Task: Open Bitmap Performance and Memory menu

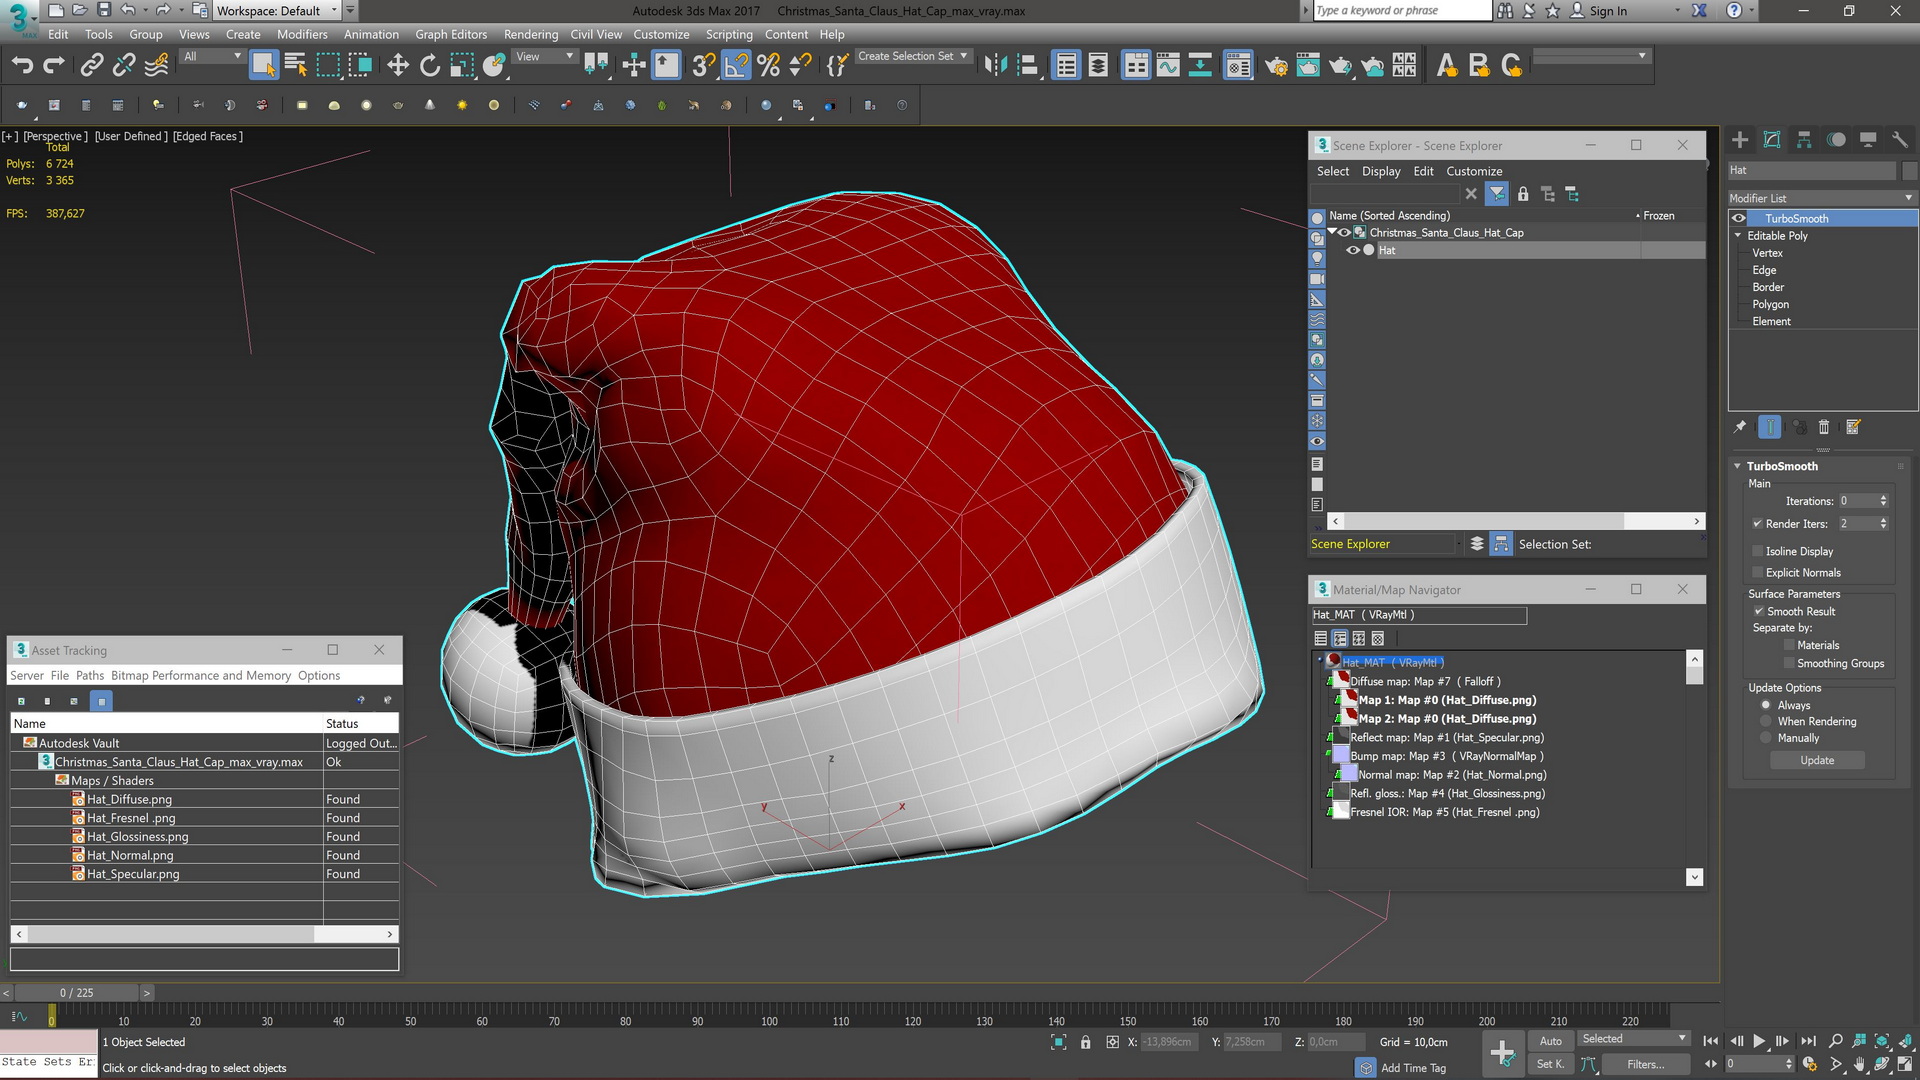Action: point(200,676)
